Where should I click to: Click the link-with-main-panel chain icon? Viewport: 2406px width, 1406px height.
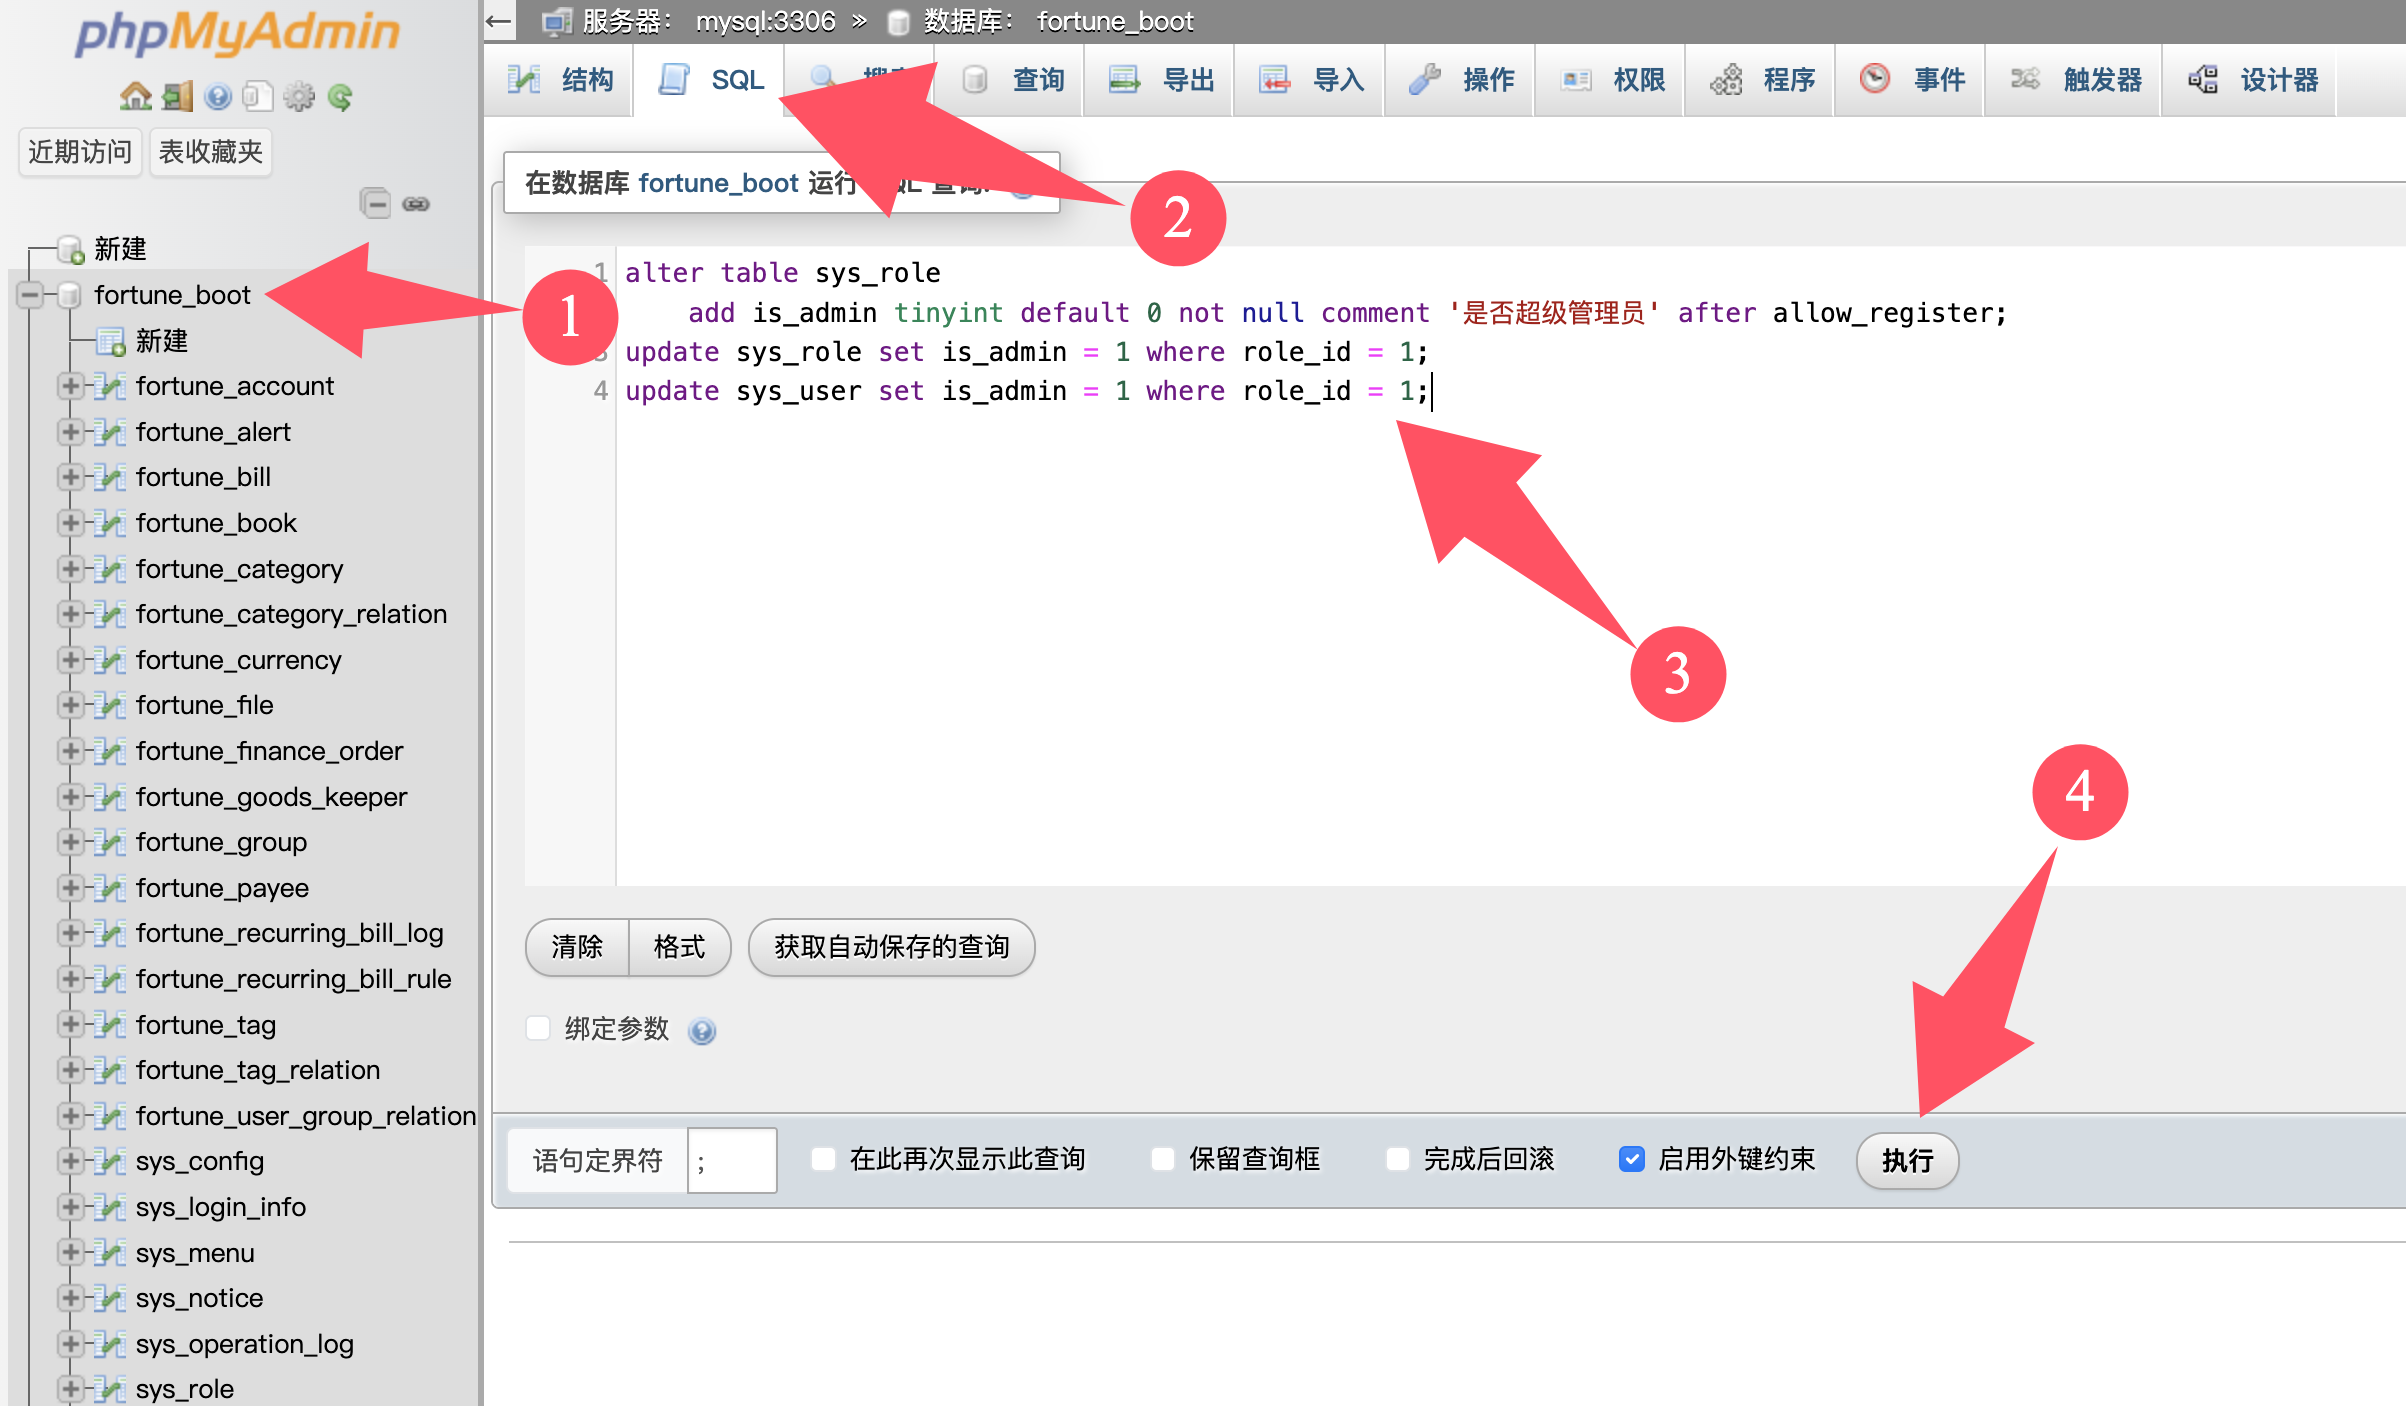tap(416, 204)
